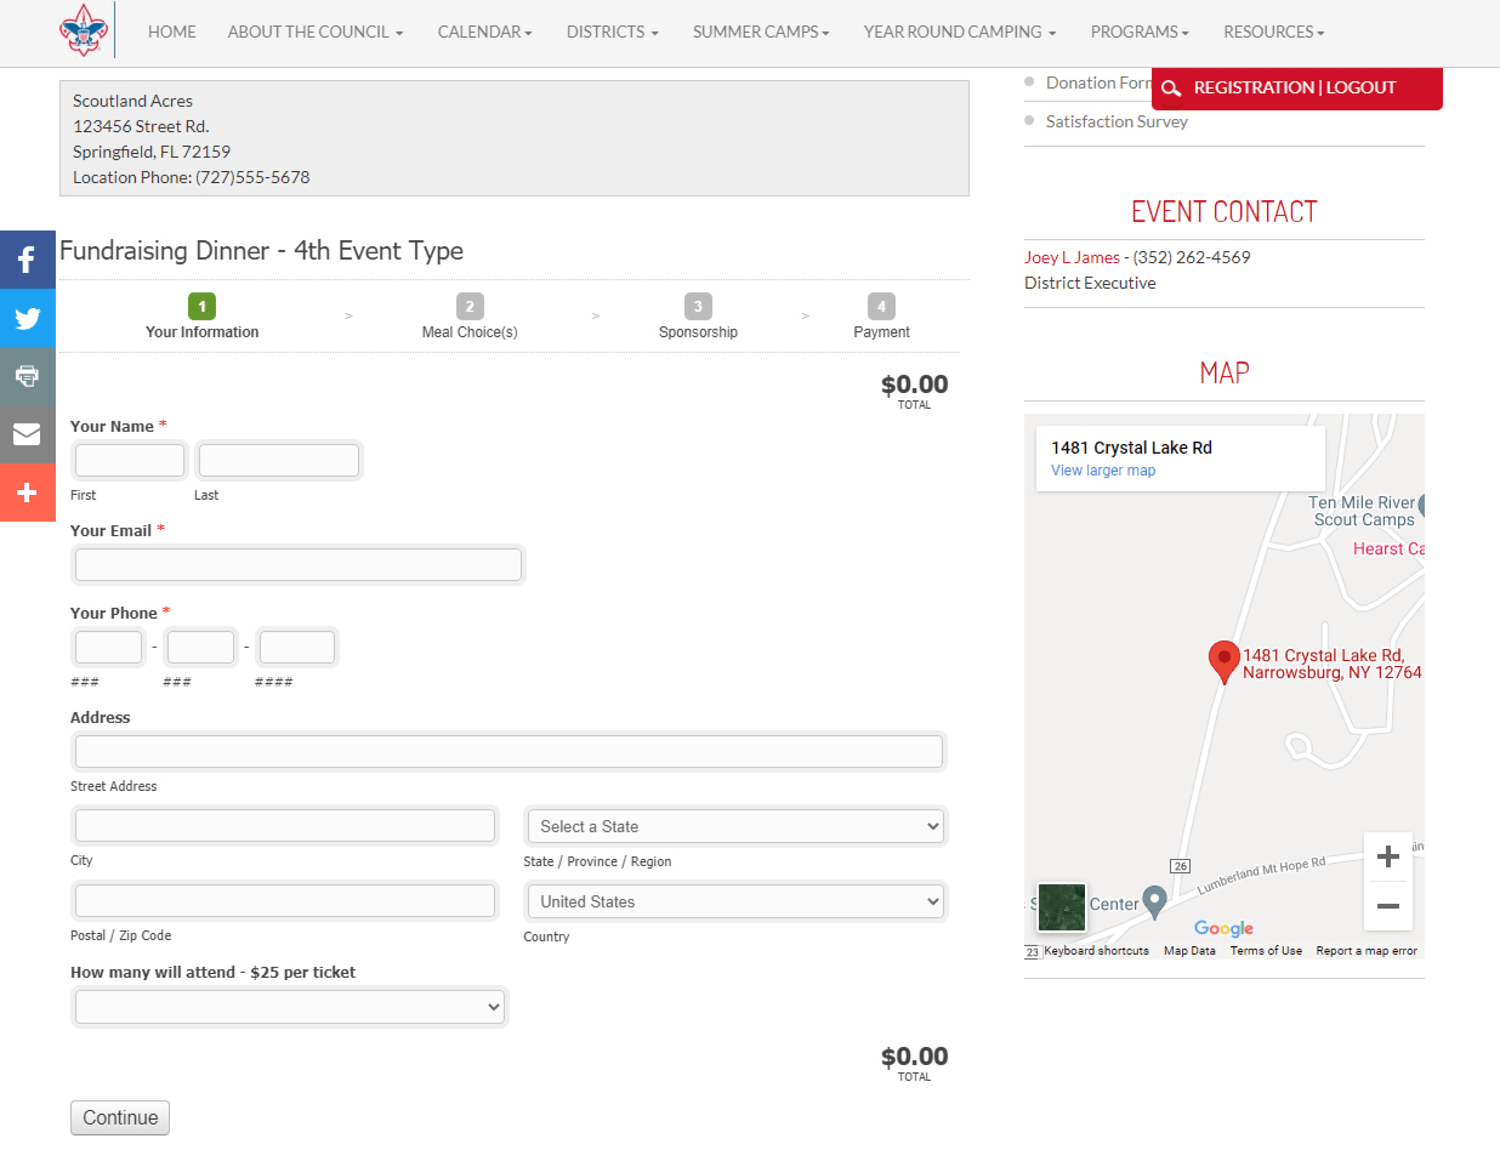Screen dimensions: 1500x1150
Task: Open the ticket quantity dropdown
Action: pyautogui.click(x=289, y=1007)
